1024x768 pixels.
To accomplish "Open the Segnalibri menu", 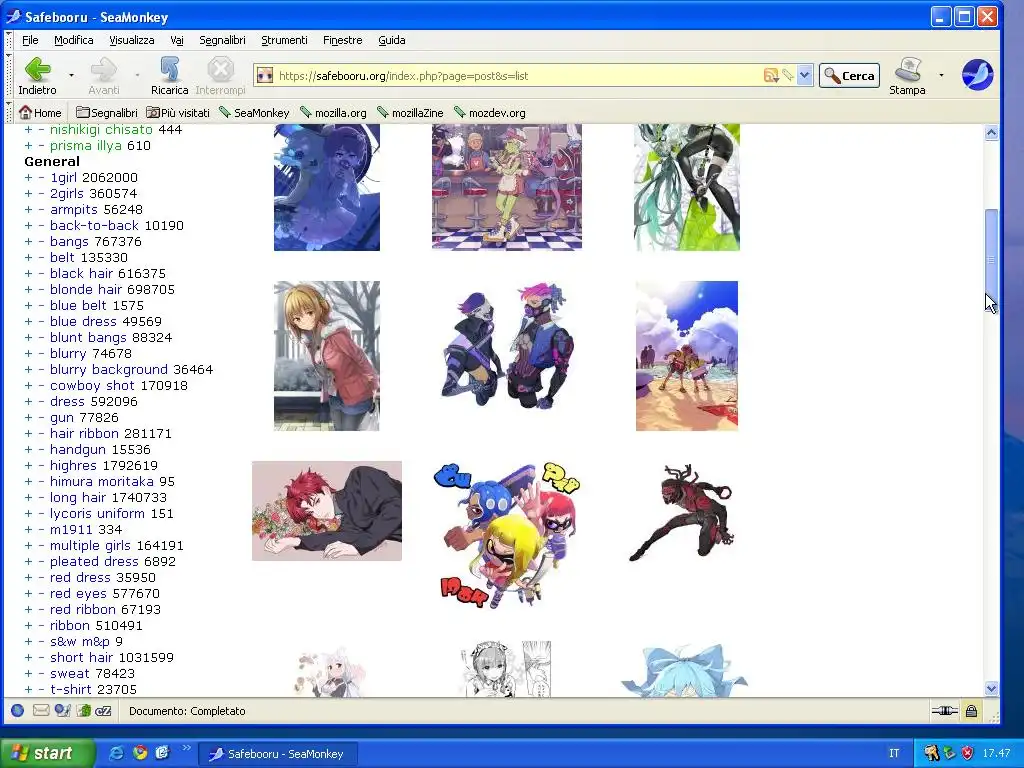I will click(x=222, y=40).
